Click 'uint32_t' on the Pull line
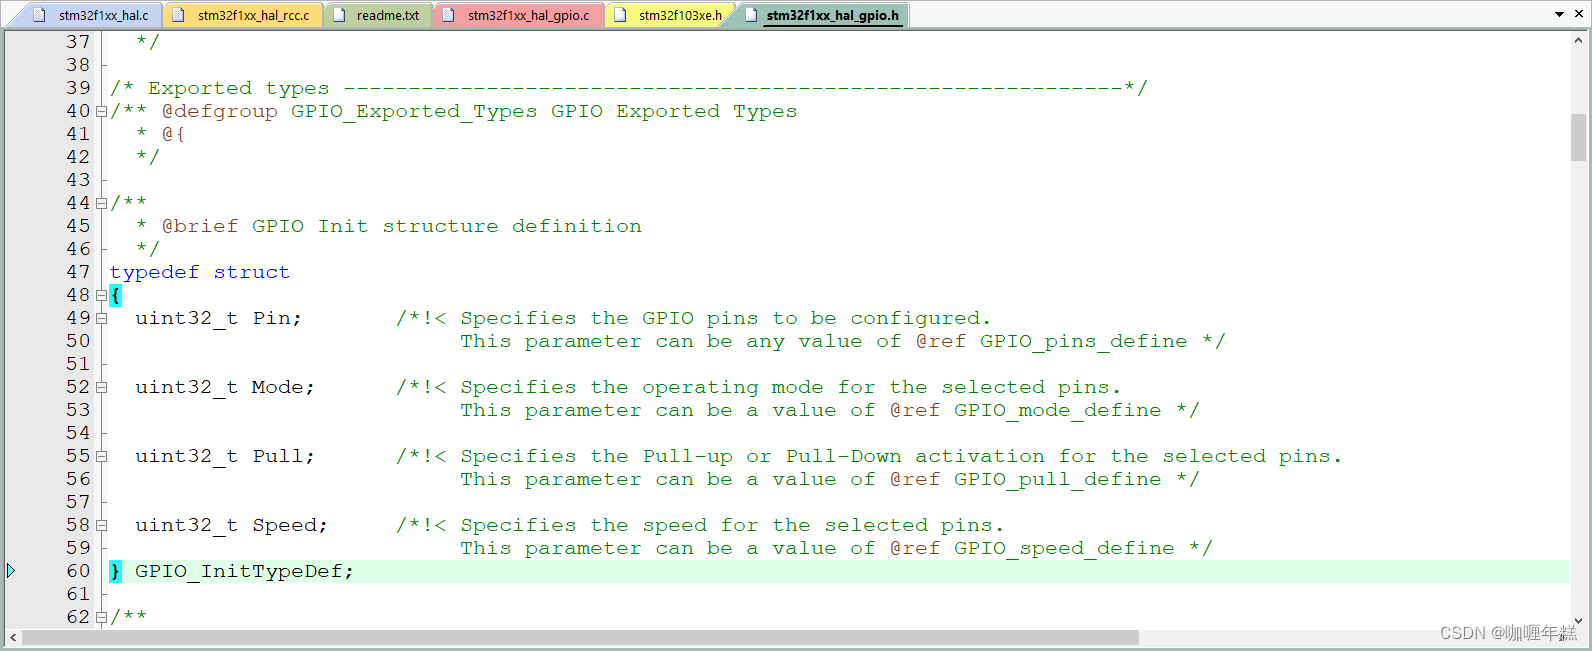 (187, 456)
